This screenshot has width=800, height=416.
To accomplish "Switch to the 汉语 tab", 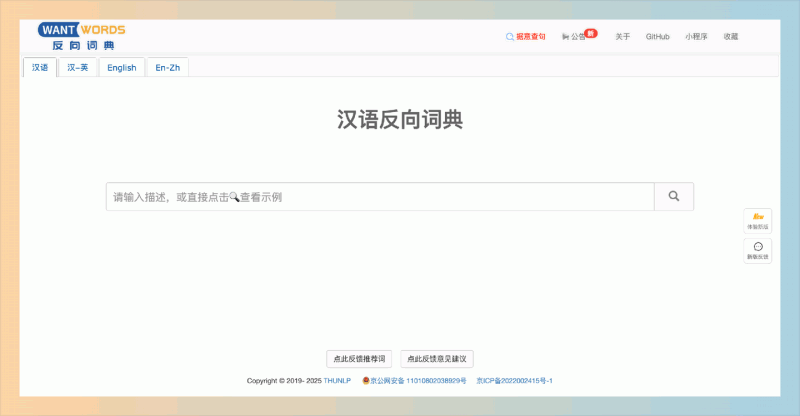I will (x=40, y=67).
